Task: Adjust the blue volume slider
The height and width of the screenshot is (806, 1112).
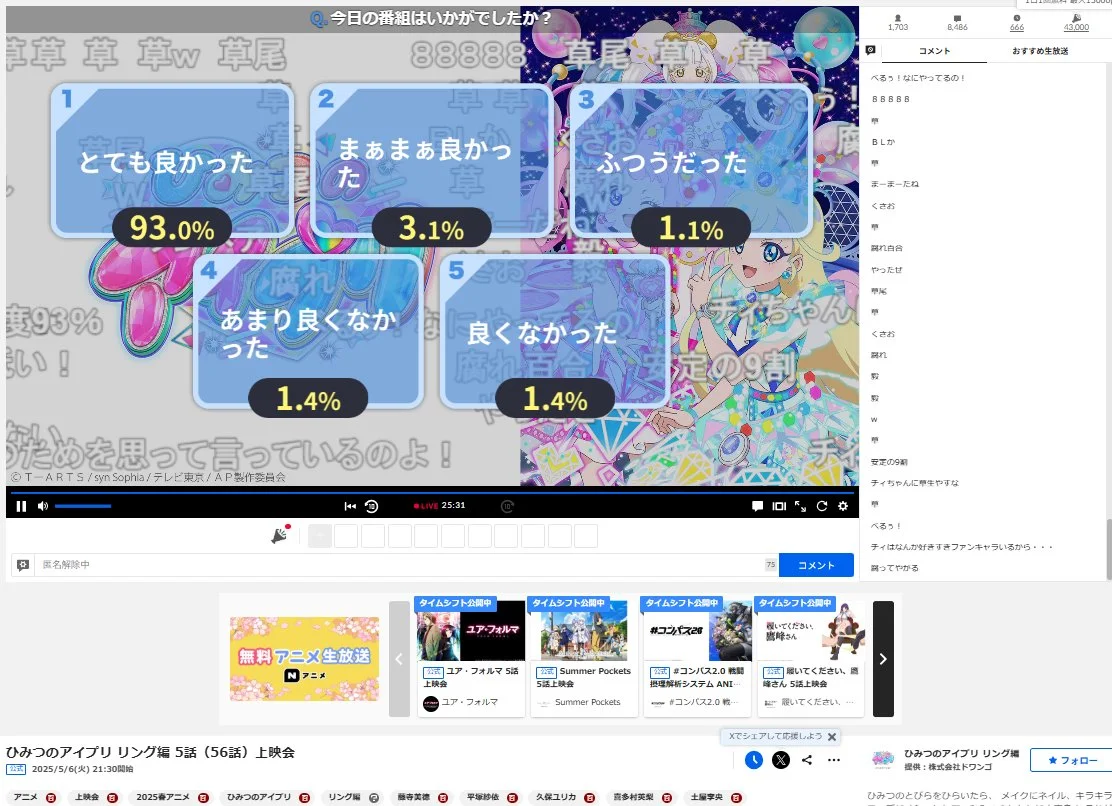Action: click(x=83, y=506)
